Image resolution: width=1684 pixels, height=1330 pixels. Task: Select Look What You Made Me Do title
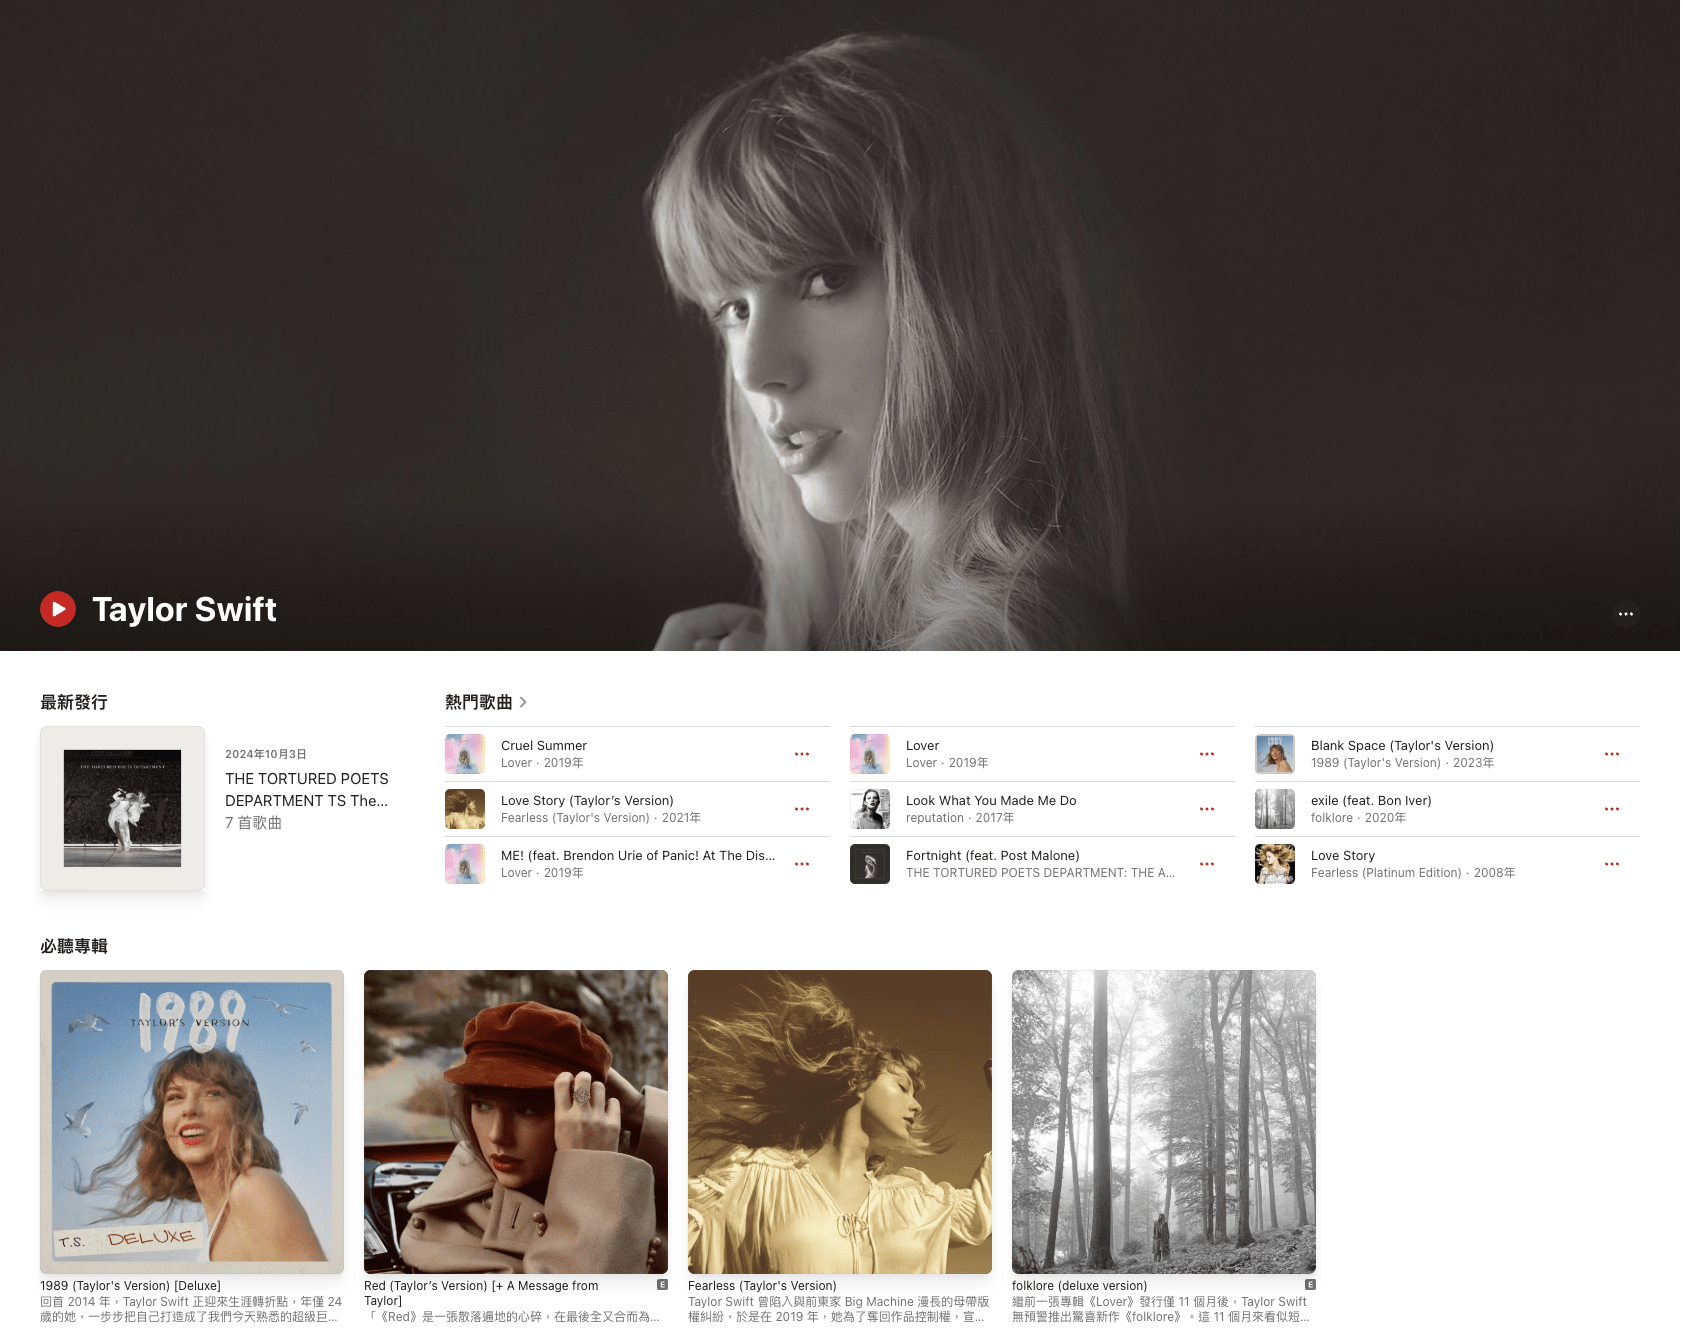click(x=991, y=800)
